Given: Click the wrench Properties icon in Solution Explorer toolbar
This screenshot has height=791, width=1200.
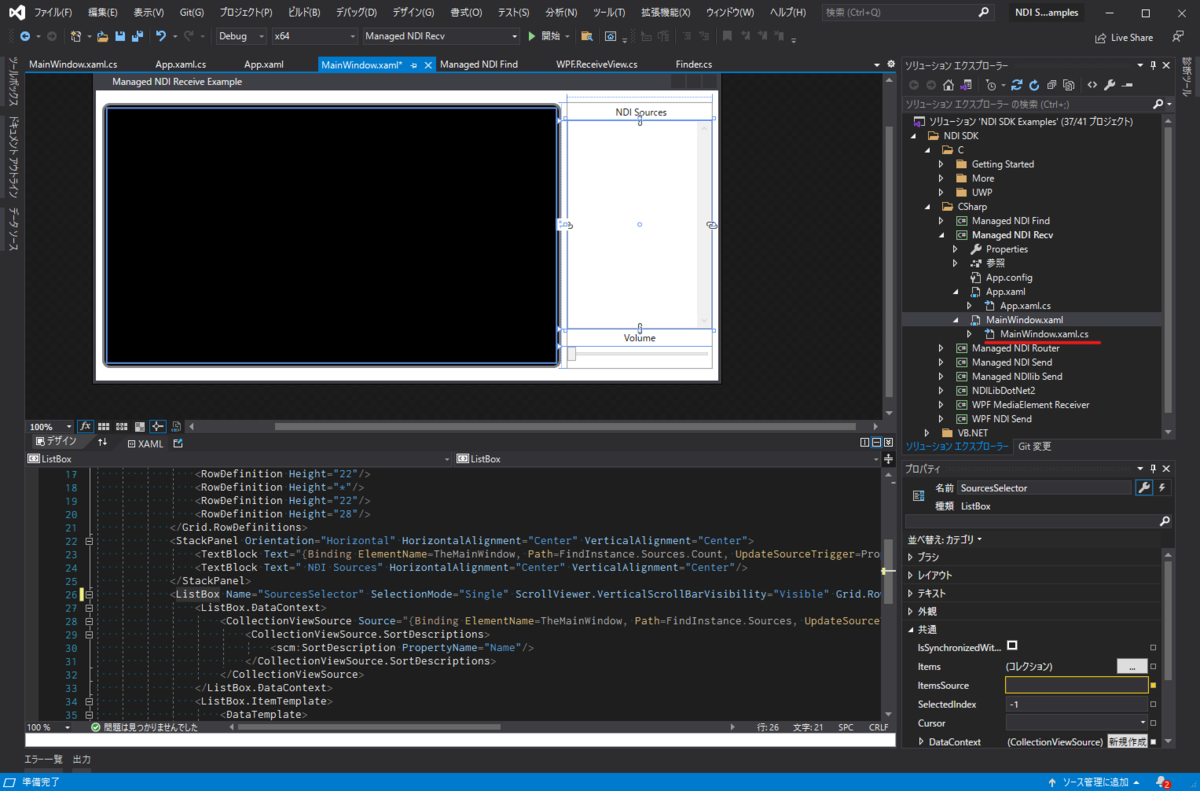Looking at the screenshot, I should coord(1110,85).
